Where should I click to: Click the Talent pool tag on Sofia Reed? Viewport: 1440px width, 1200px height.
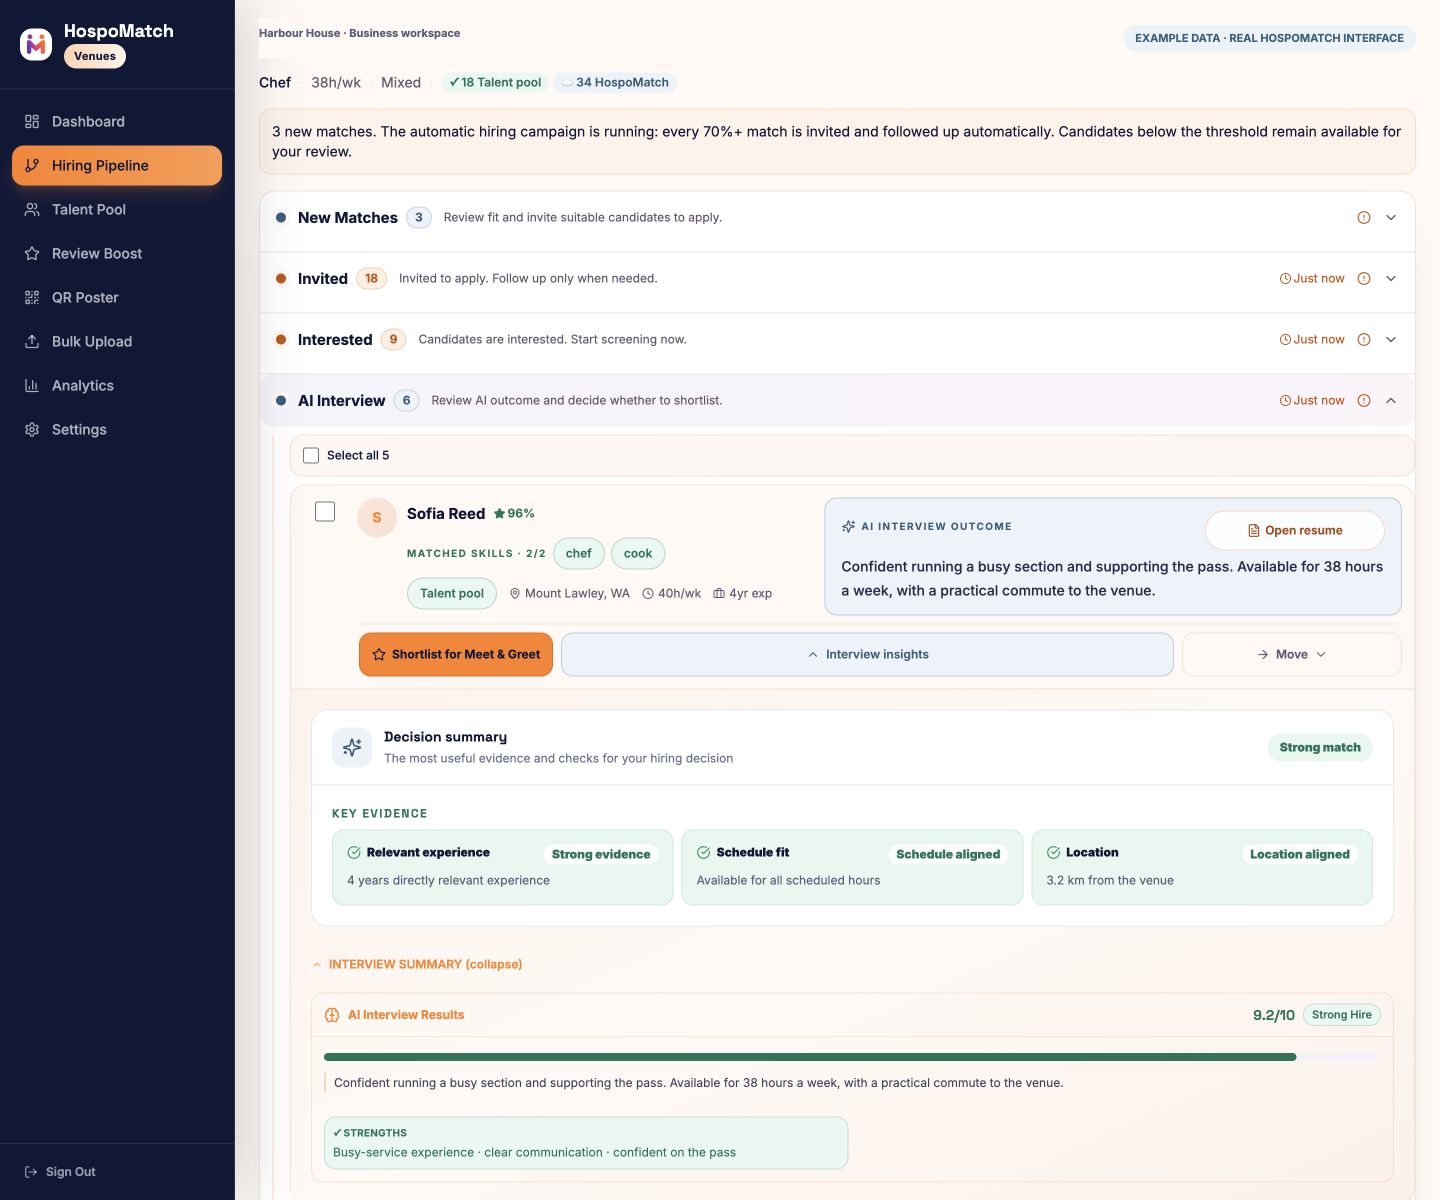452,594
